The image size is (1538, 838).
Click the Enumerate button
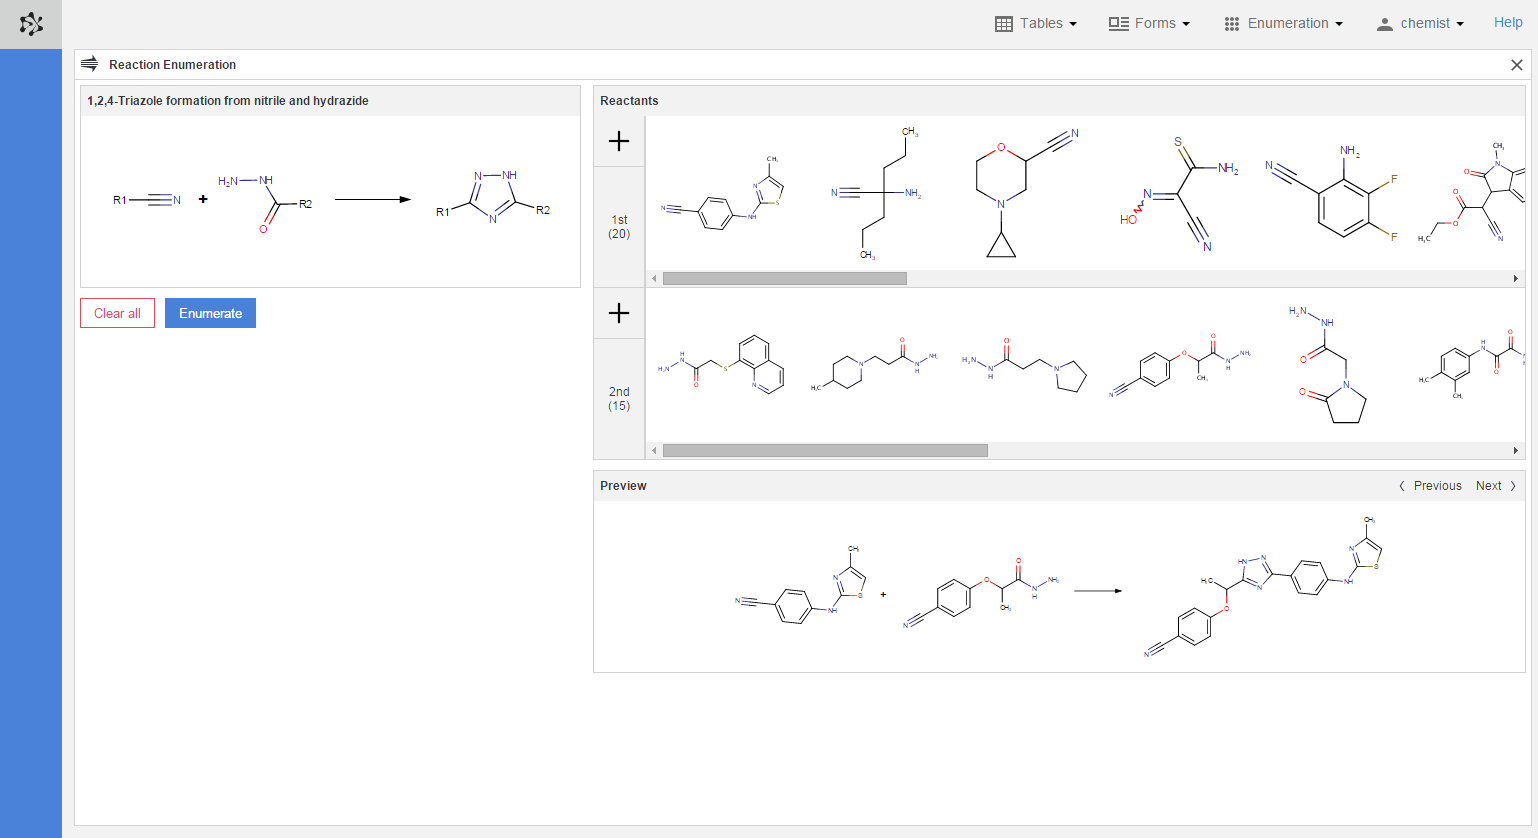coord(210,313)
